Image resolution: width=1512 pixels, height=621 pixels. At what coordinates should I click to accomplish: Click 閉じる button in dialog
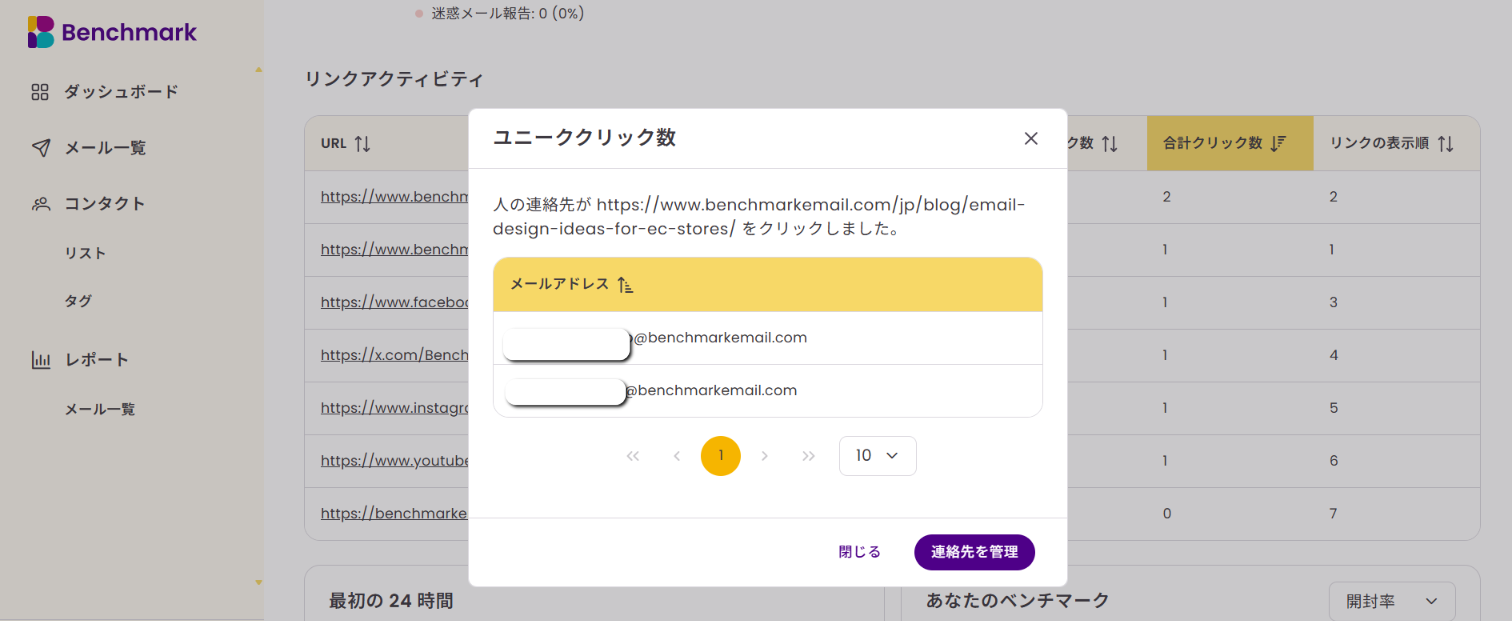coord(860,552)
